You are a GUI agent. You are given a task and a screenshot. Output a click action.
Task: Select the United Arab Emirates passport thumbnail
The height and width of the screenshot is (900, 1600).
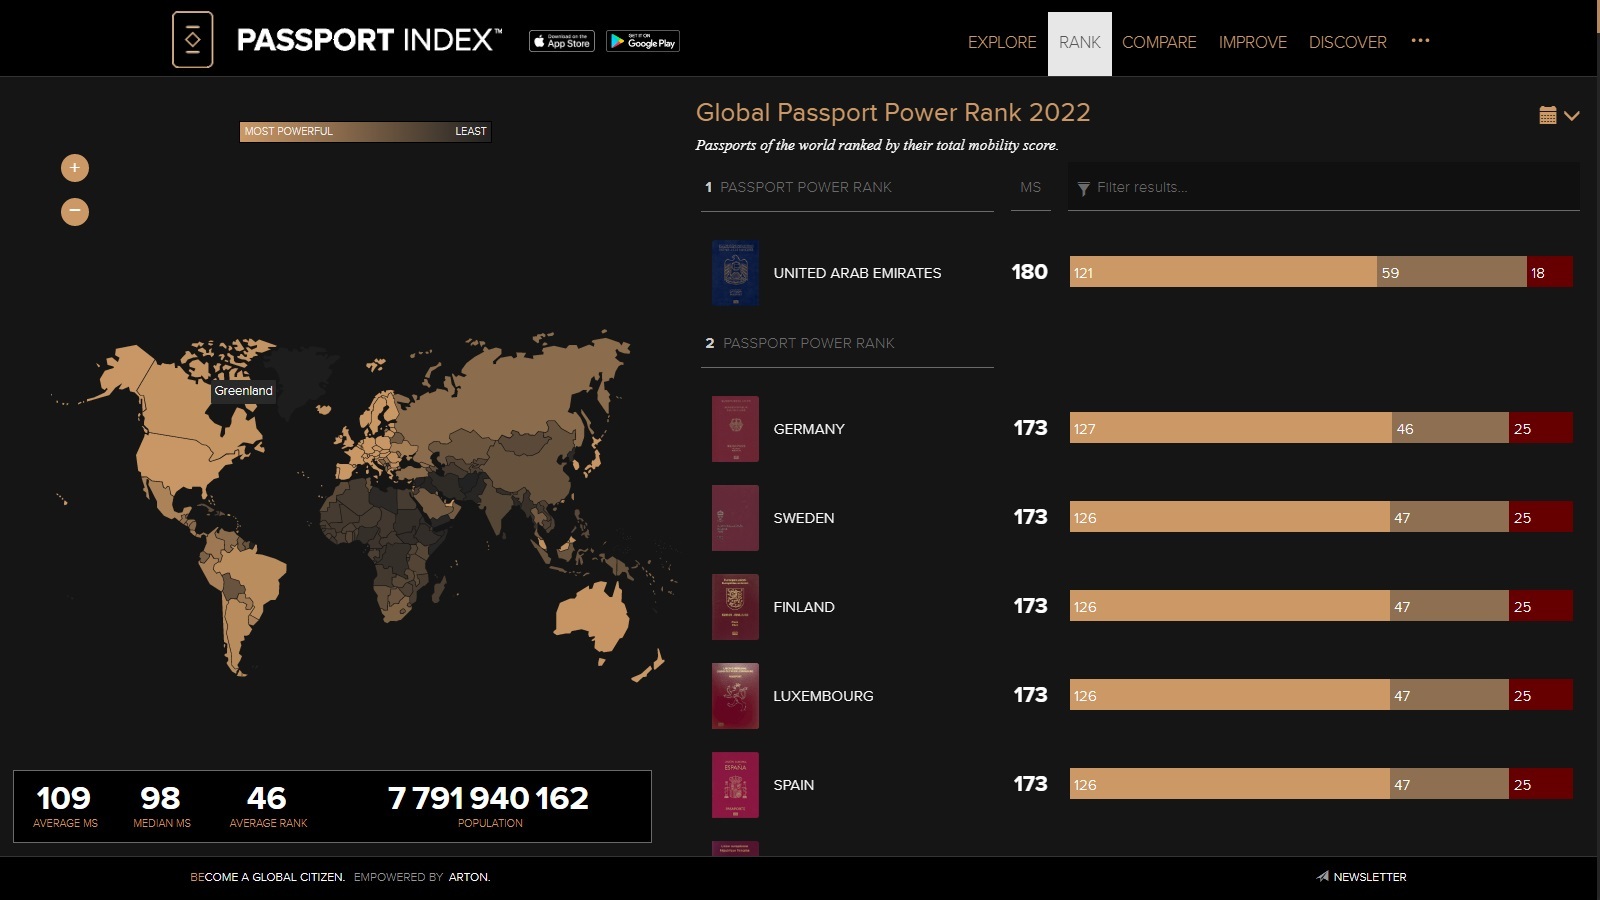click(x=735, y=273)
